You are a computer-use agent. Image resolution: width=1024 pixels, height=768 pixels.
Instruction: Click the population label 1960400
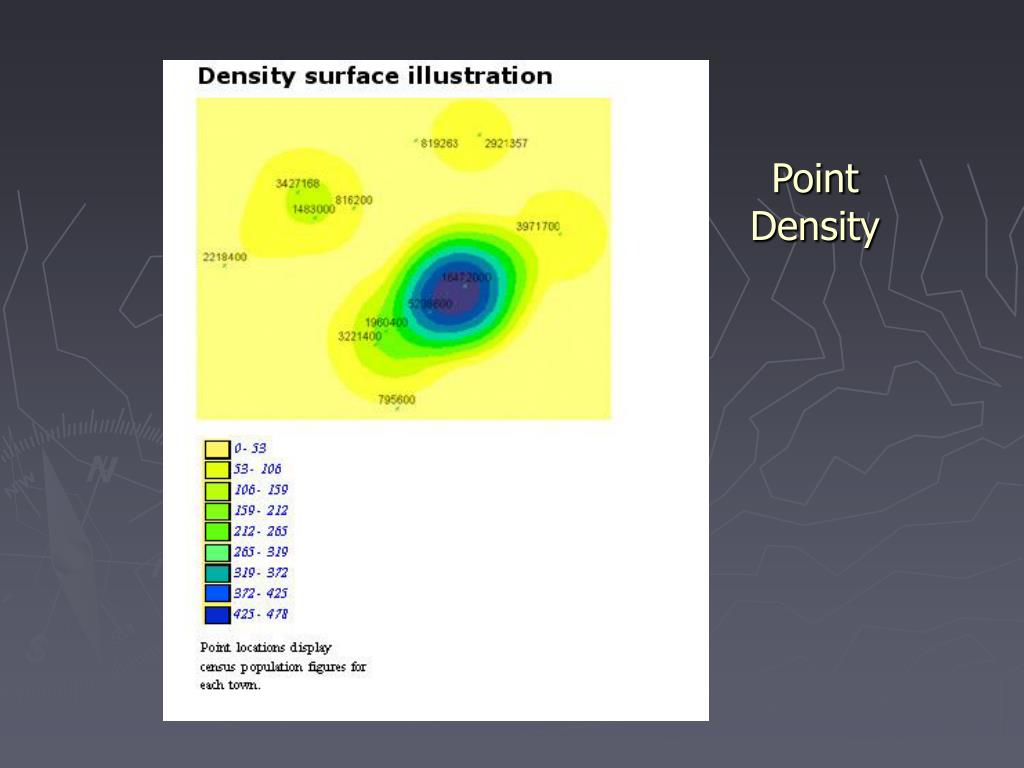tap(386, 322)
